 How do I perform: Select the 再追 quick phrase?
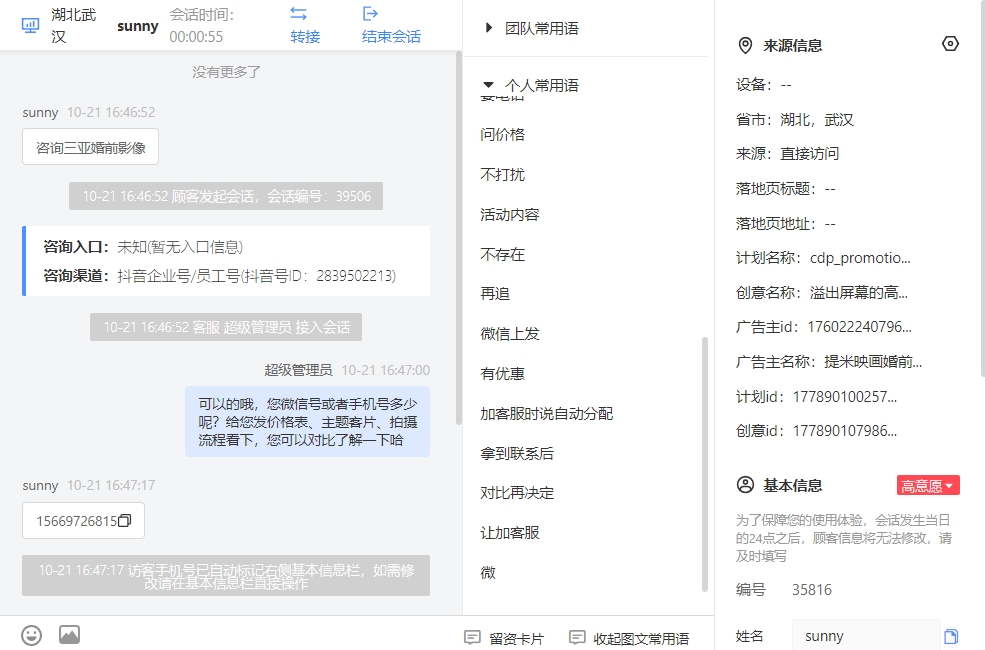(495, 294)
